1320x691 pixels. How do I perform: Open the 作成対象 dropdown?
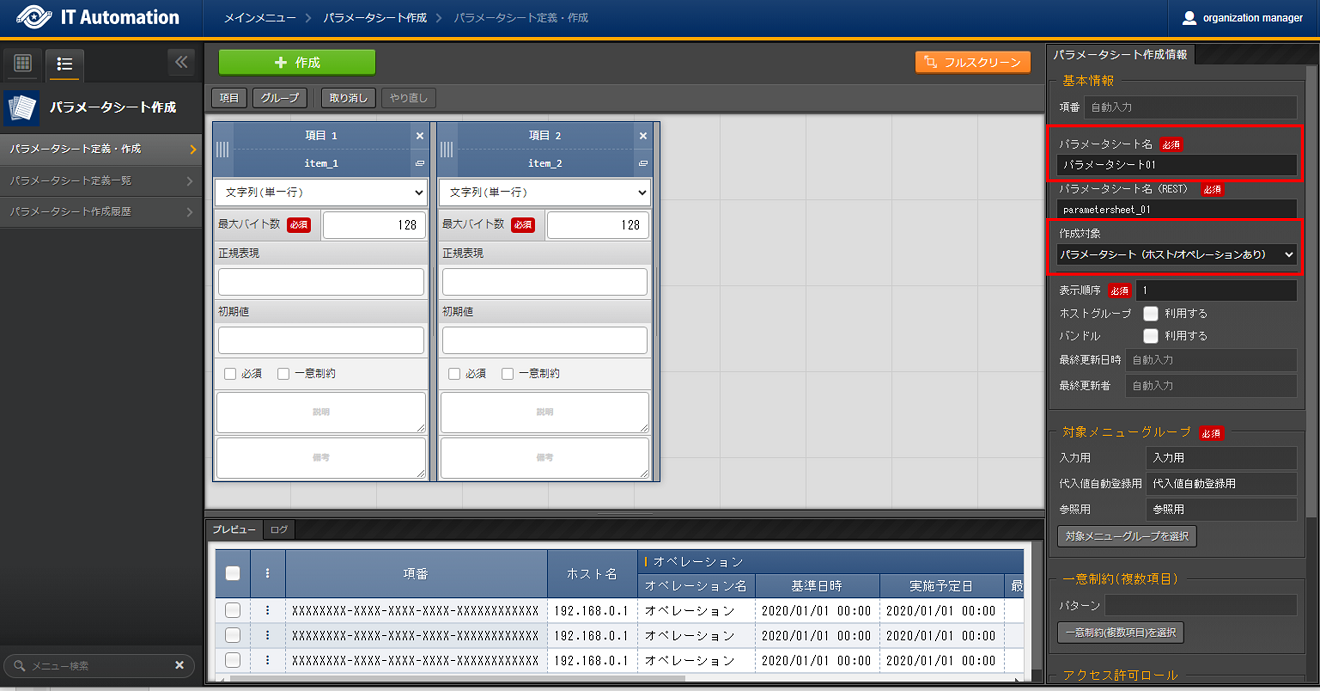tap(1176, 255)
